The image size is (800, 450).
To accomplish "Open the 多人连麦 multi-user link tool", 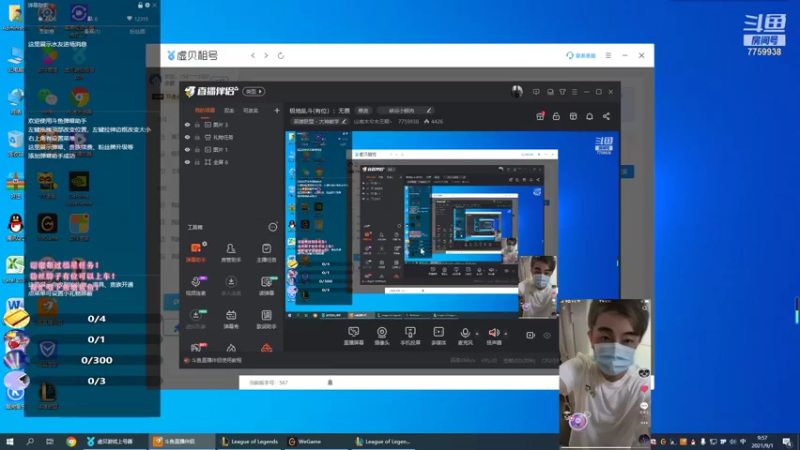I will [231, 286].
